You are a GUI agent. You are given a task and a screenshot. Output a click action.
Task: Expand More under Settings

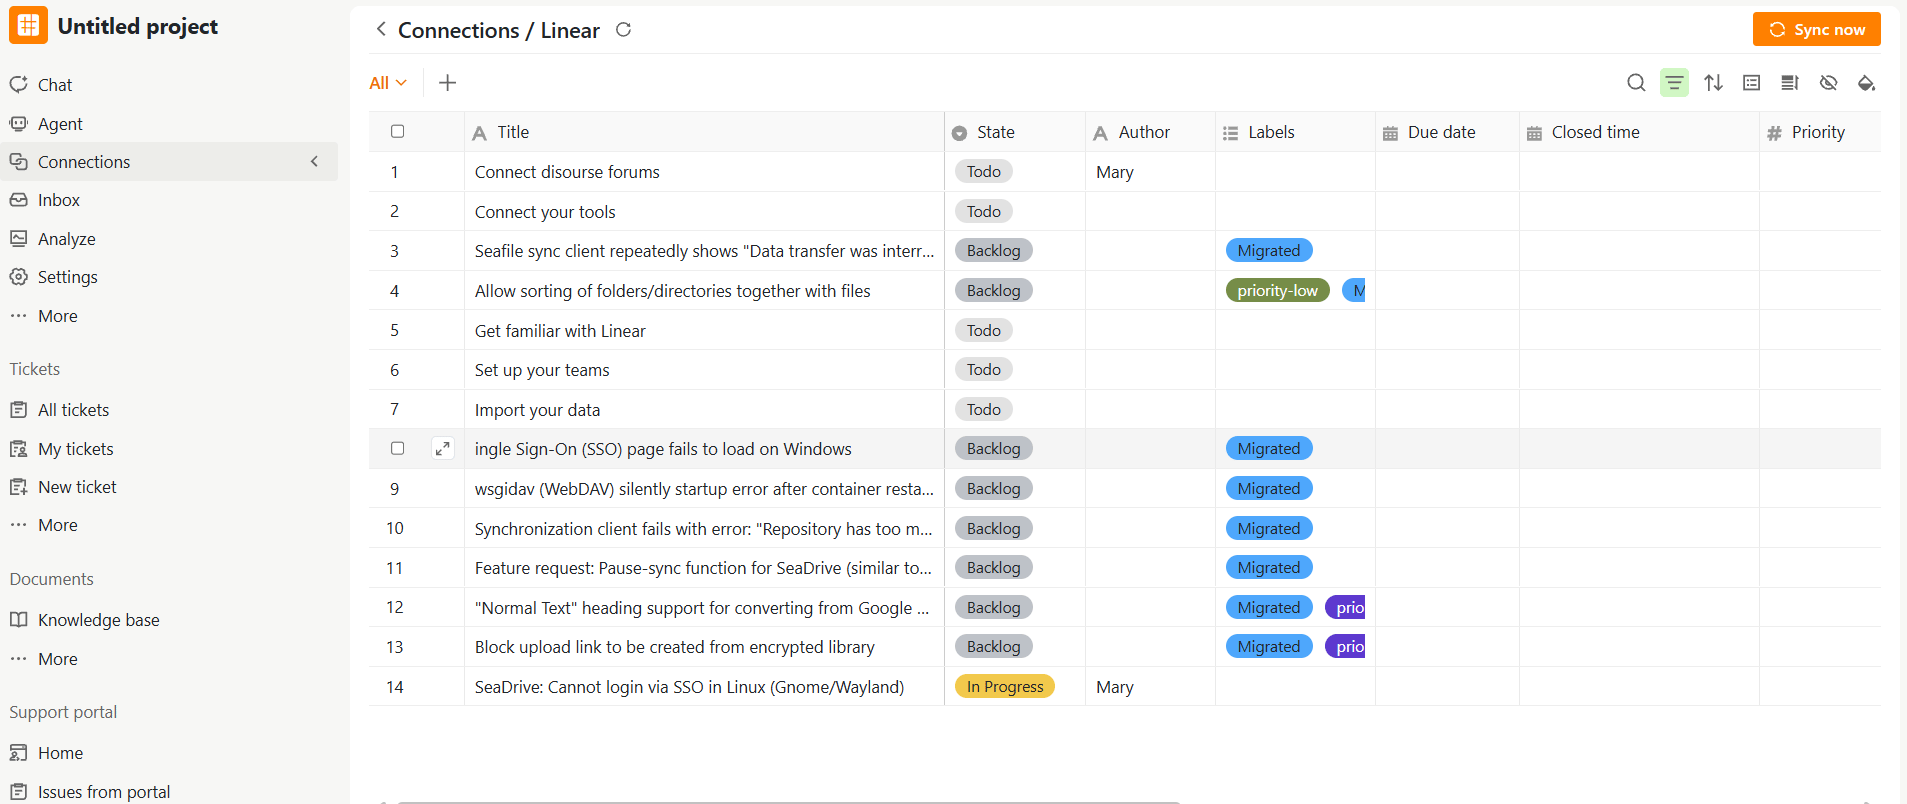[x=58, y=316]
